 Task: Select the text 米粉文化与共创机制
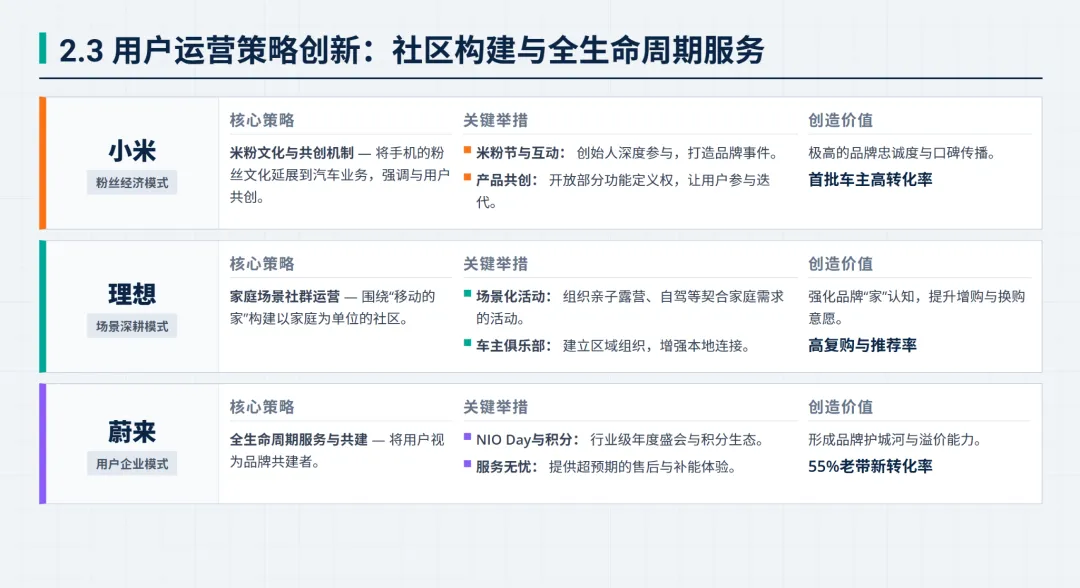(291, 153)
